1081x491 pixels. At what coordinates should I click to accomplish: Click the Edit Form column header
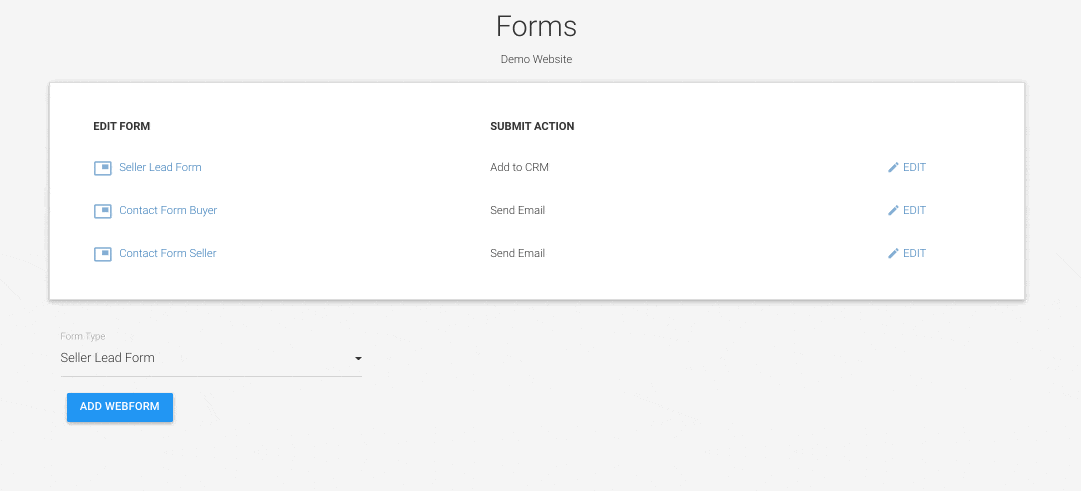[x=122, y=126]
